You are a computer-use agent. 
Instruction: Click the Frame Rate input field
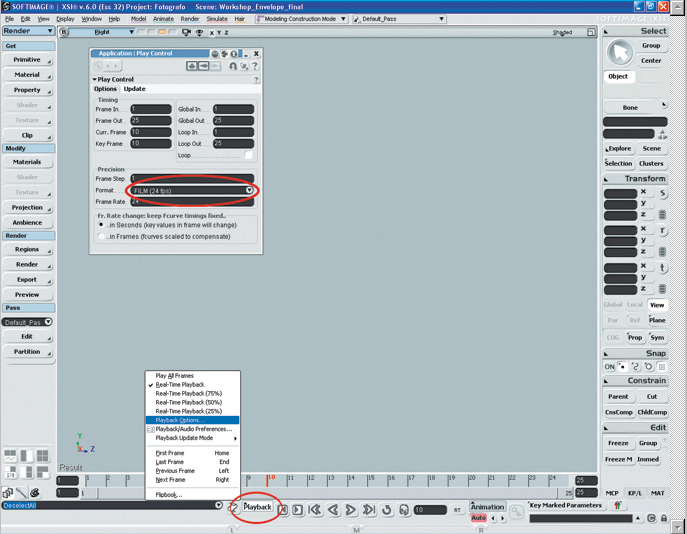point(190,201)
